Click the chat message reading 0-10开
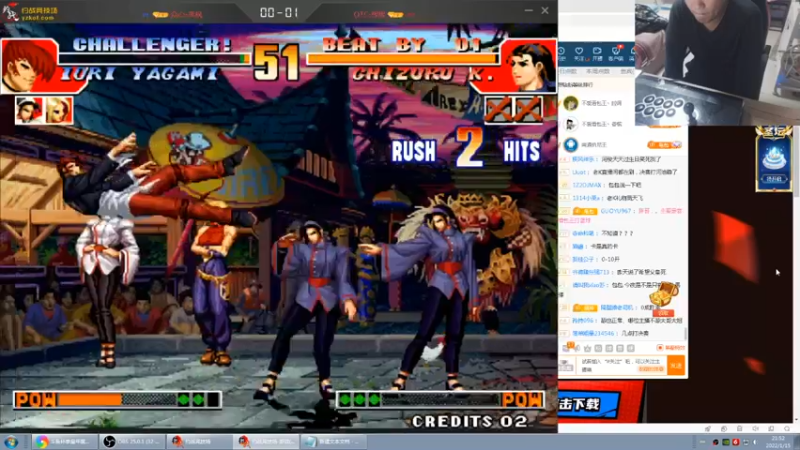The height and width of the screenshot is (450, 800). point(610,259)
